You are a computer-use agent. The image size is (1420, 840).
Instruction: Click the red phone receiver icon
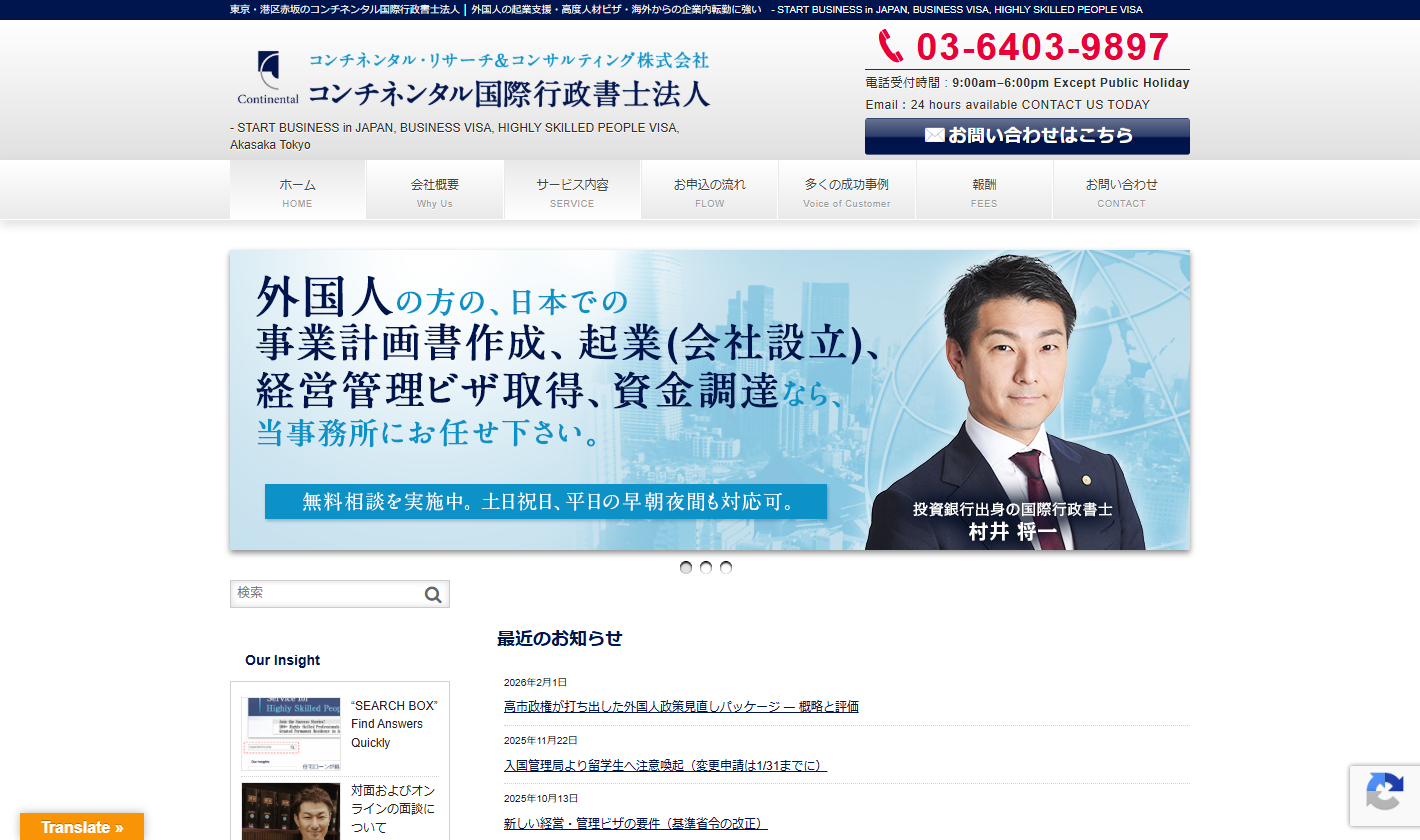click(889, 45)
